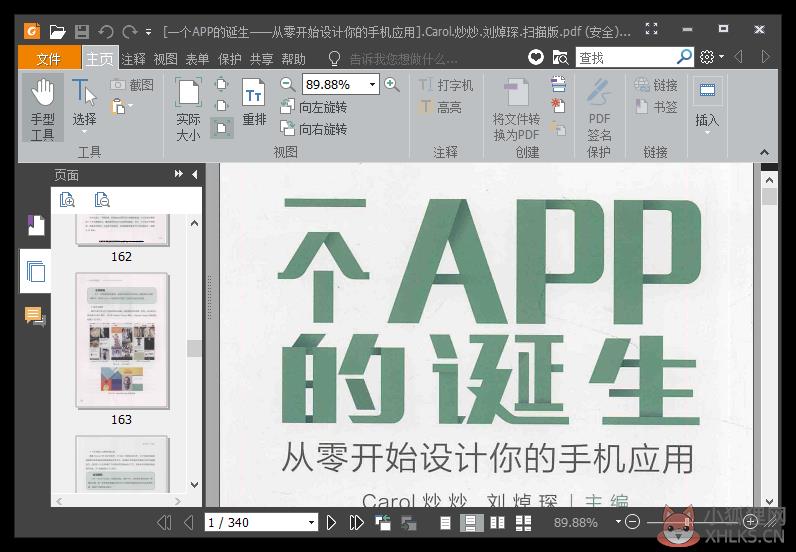
Task: Switch to the 视图 ribbon tab
Action: tap(165, 59)
